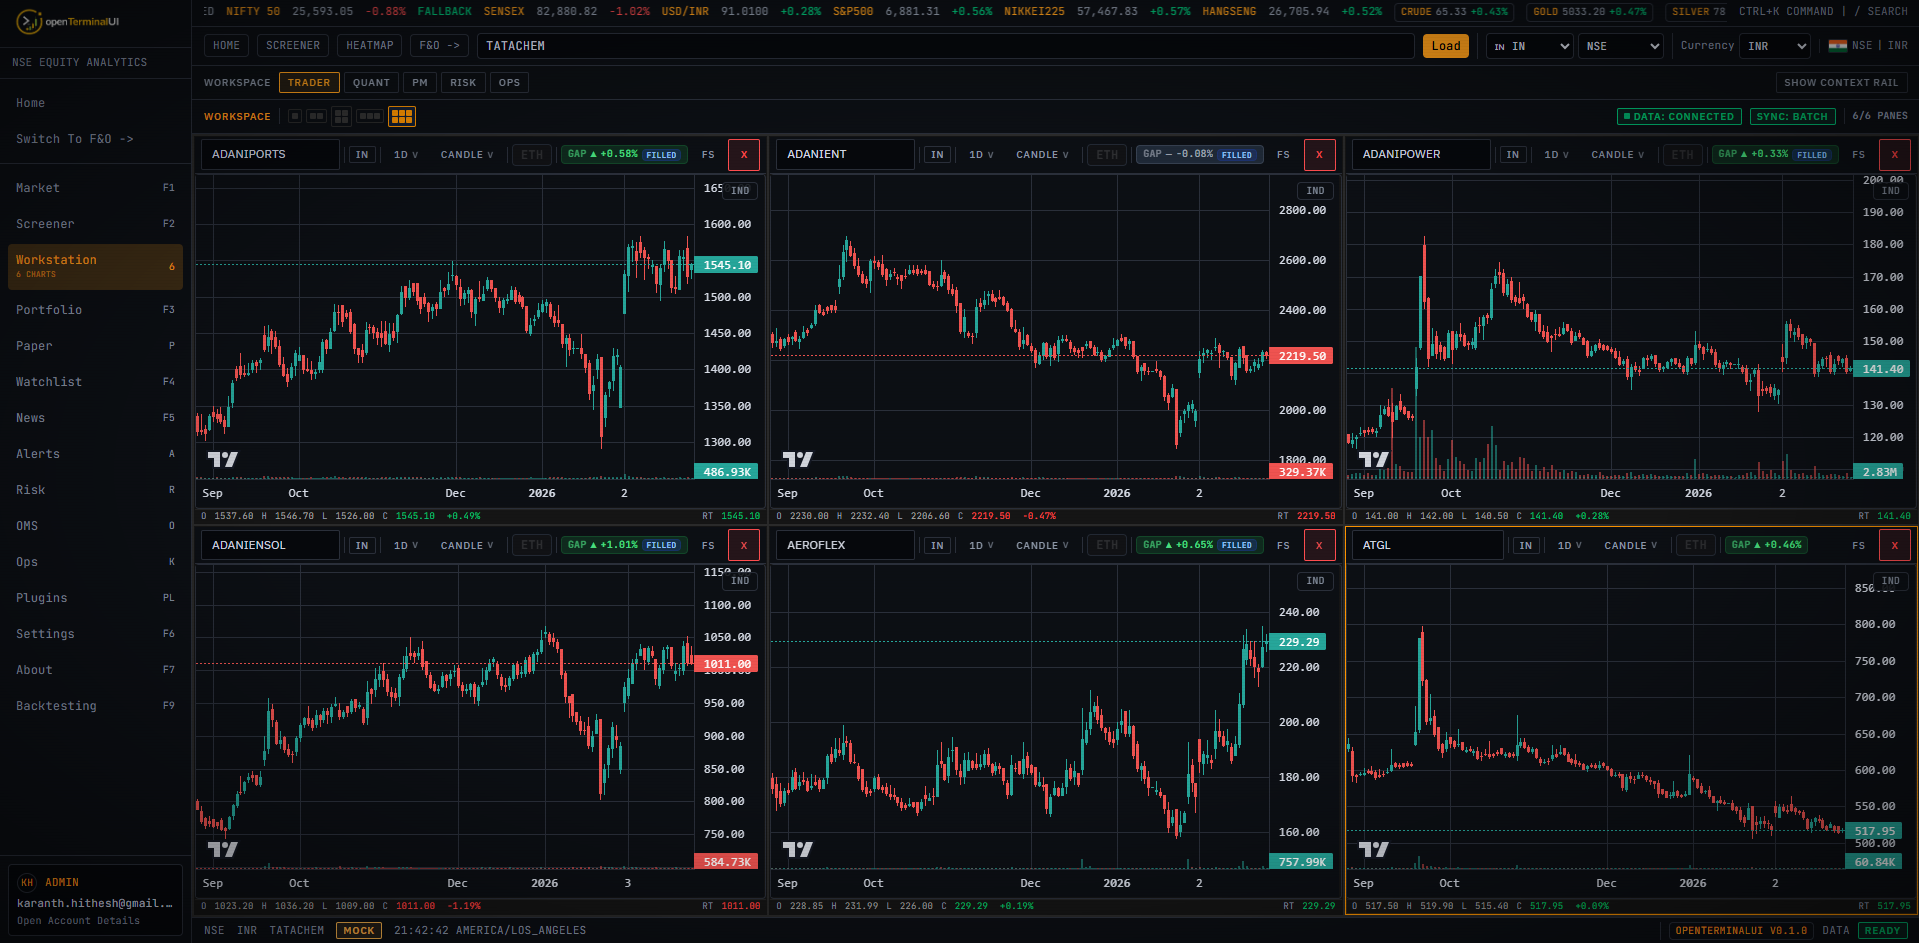
Task: Click SHOW CONTEXT RAIL button
Action: [x=1841, y=83]
